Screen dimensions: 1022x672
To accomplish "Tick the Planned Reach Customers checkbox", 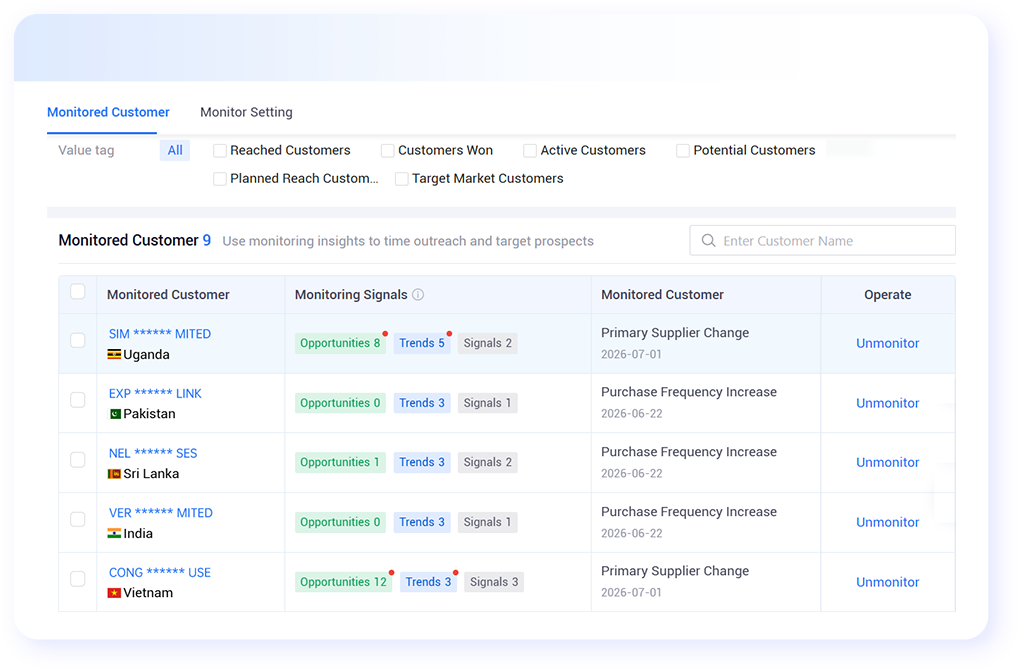I will click(x=220, y=179).
